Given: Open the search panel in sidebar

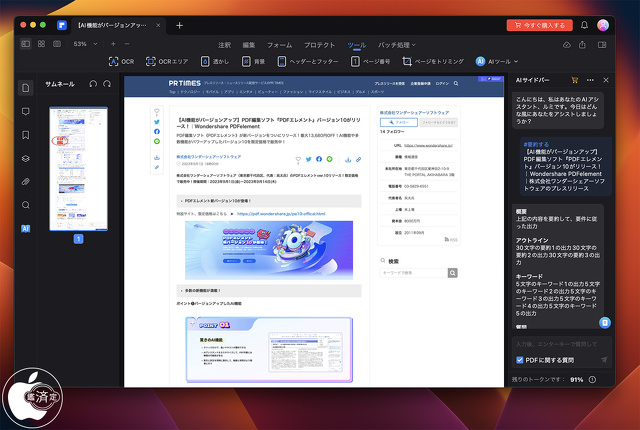Looking at the screenshot, I should (26, 205).
